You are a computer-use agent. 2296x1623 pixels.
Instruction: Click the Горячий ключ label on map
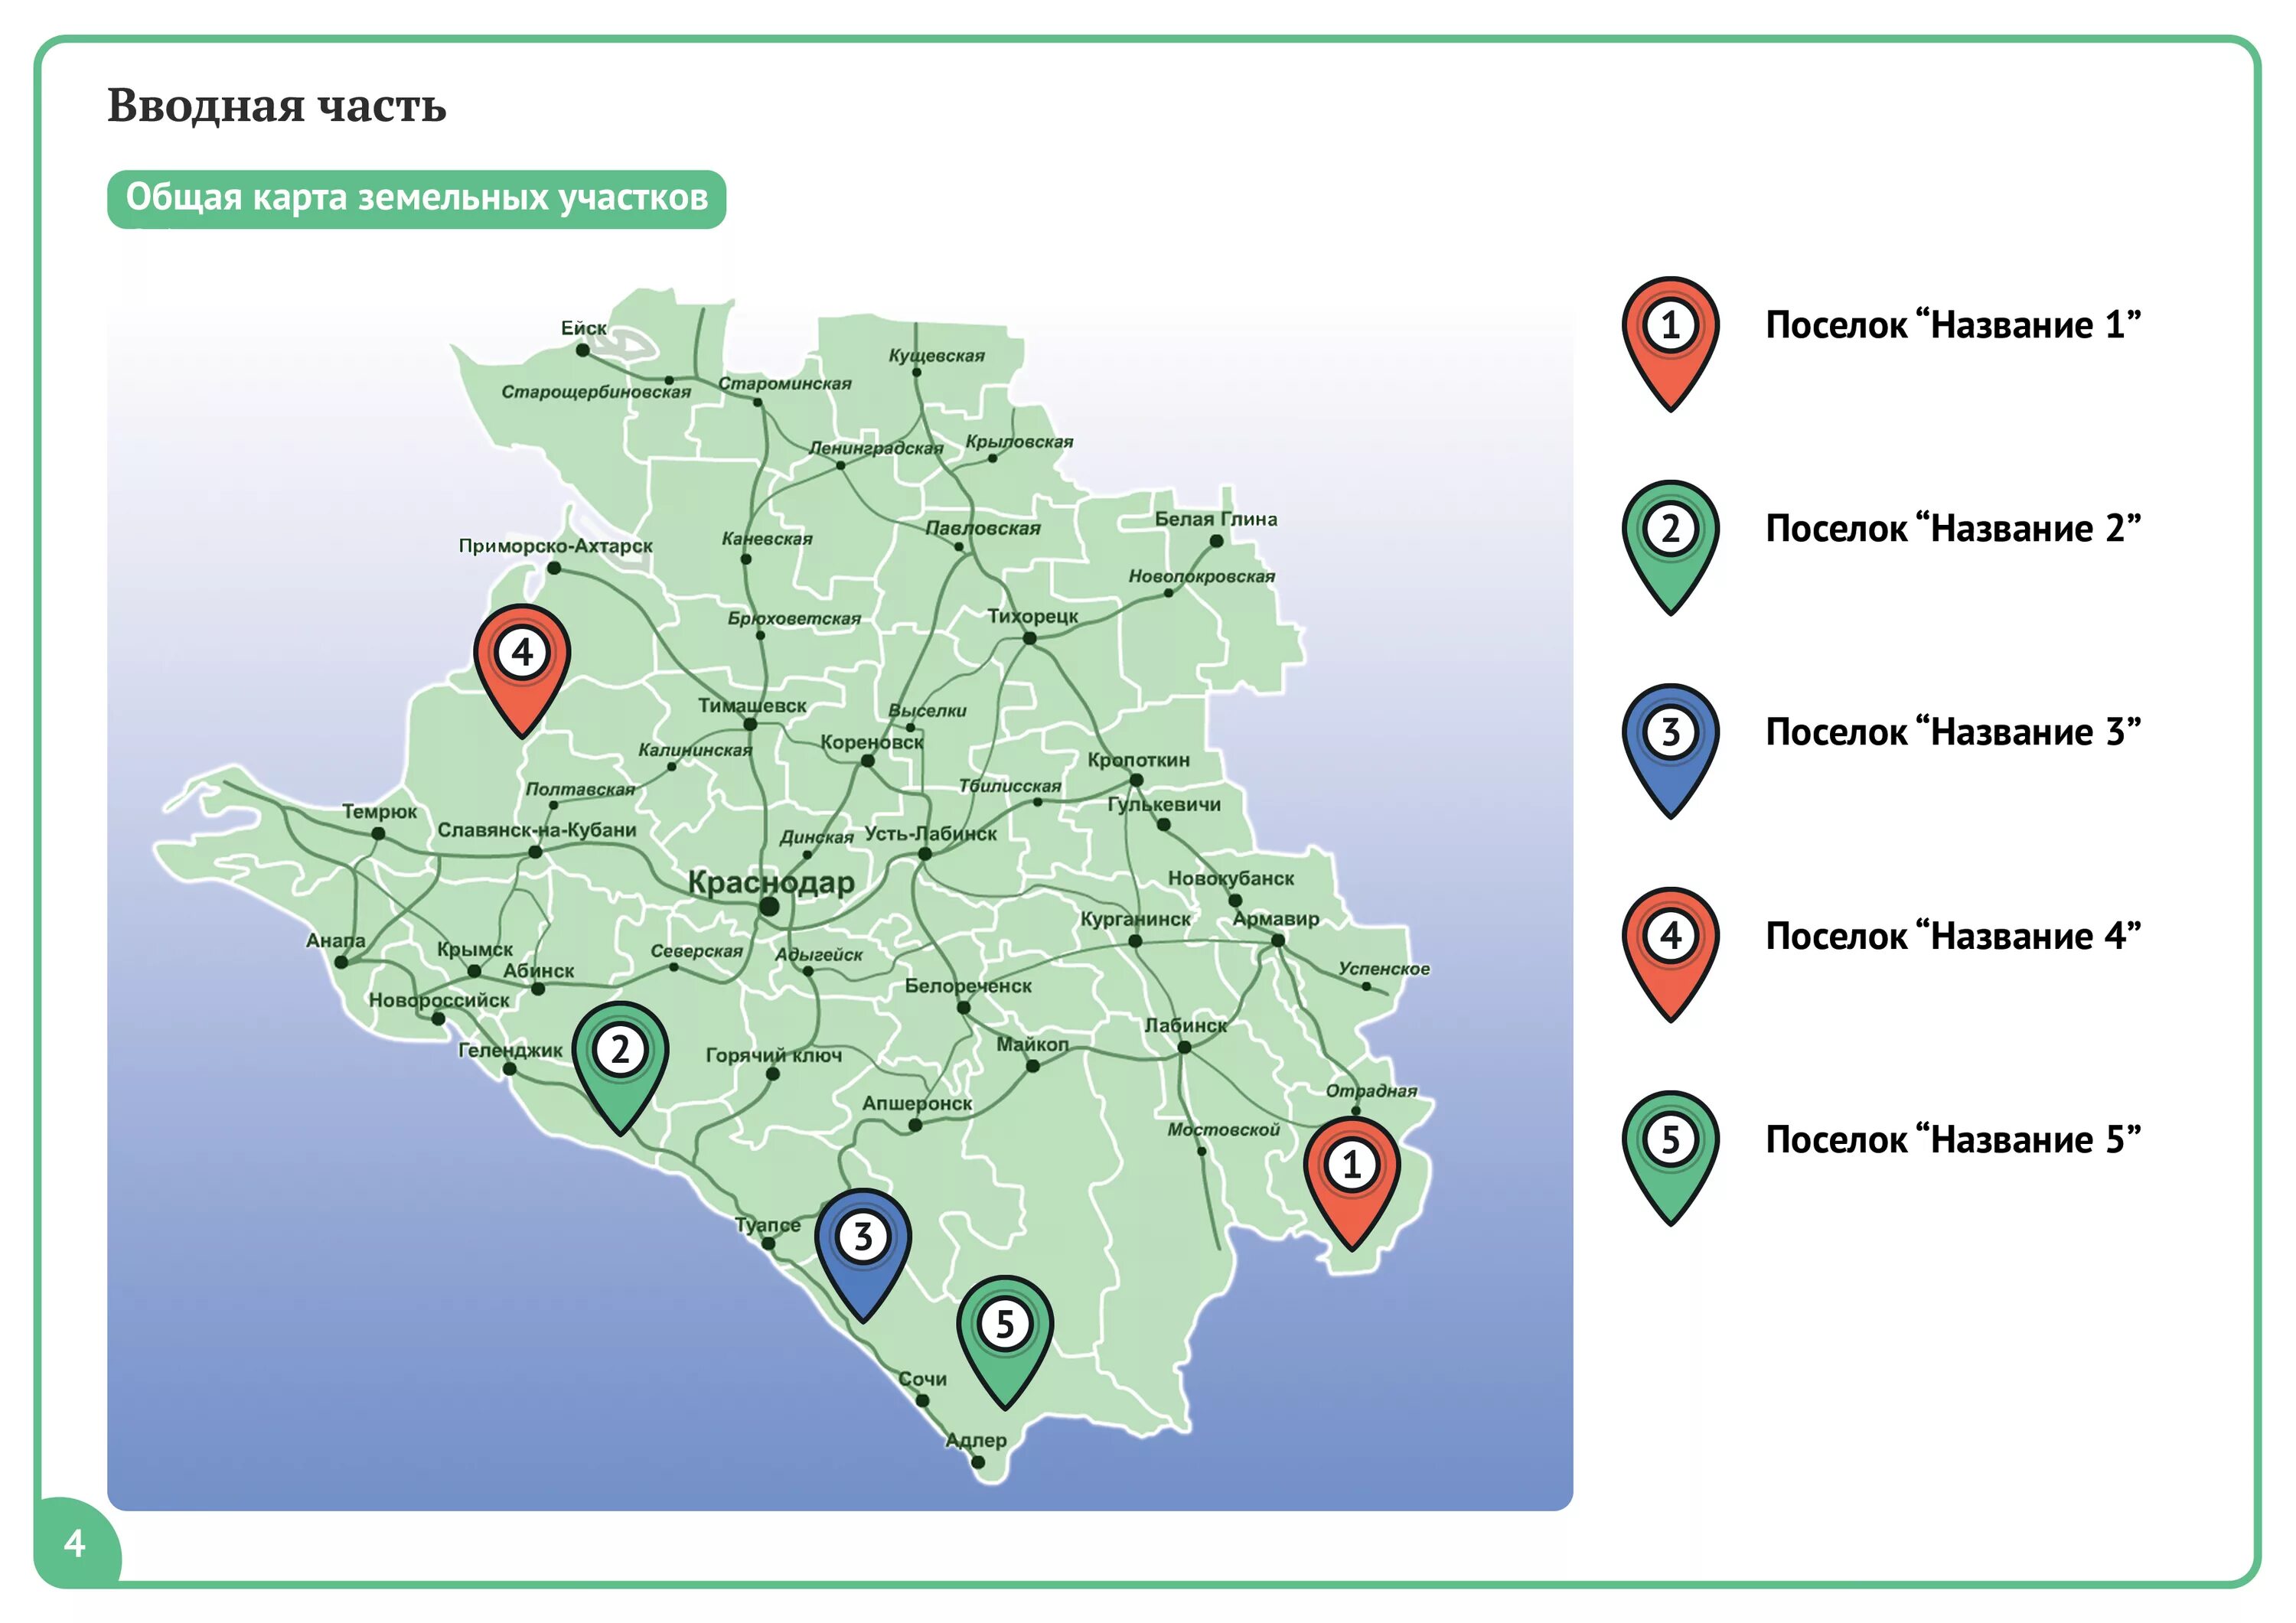pyautogui.click(x=774, y=1056)
